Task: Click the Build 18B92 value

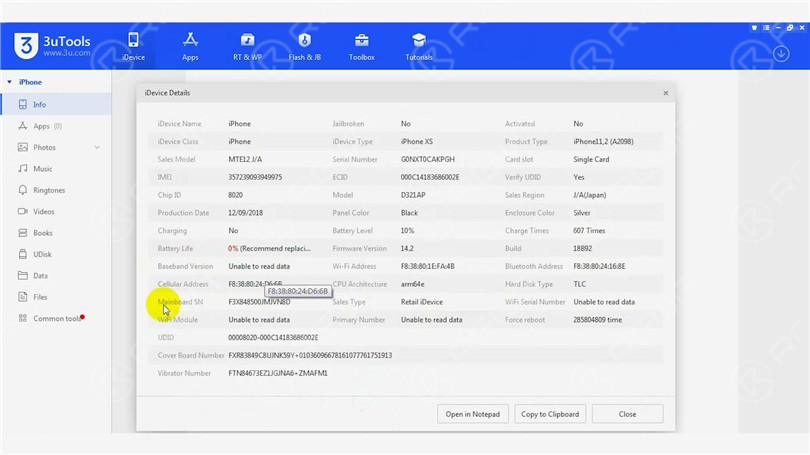Action: pyautogui.click(x=583, y=248)
